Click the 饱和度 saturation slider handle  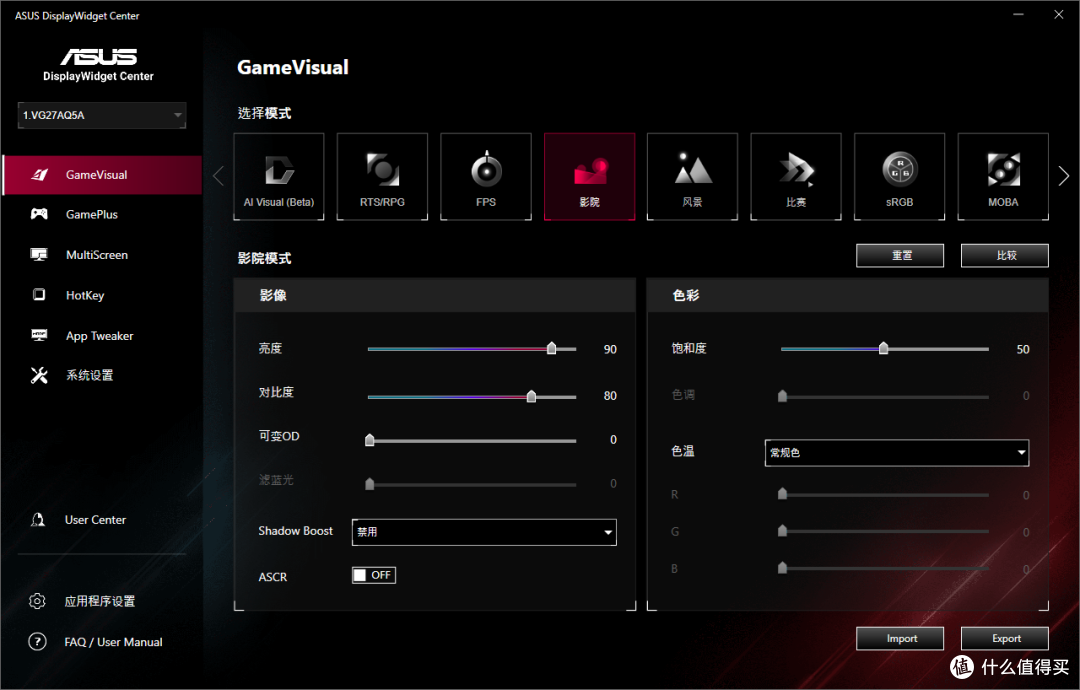[883, 348]
